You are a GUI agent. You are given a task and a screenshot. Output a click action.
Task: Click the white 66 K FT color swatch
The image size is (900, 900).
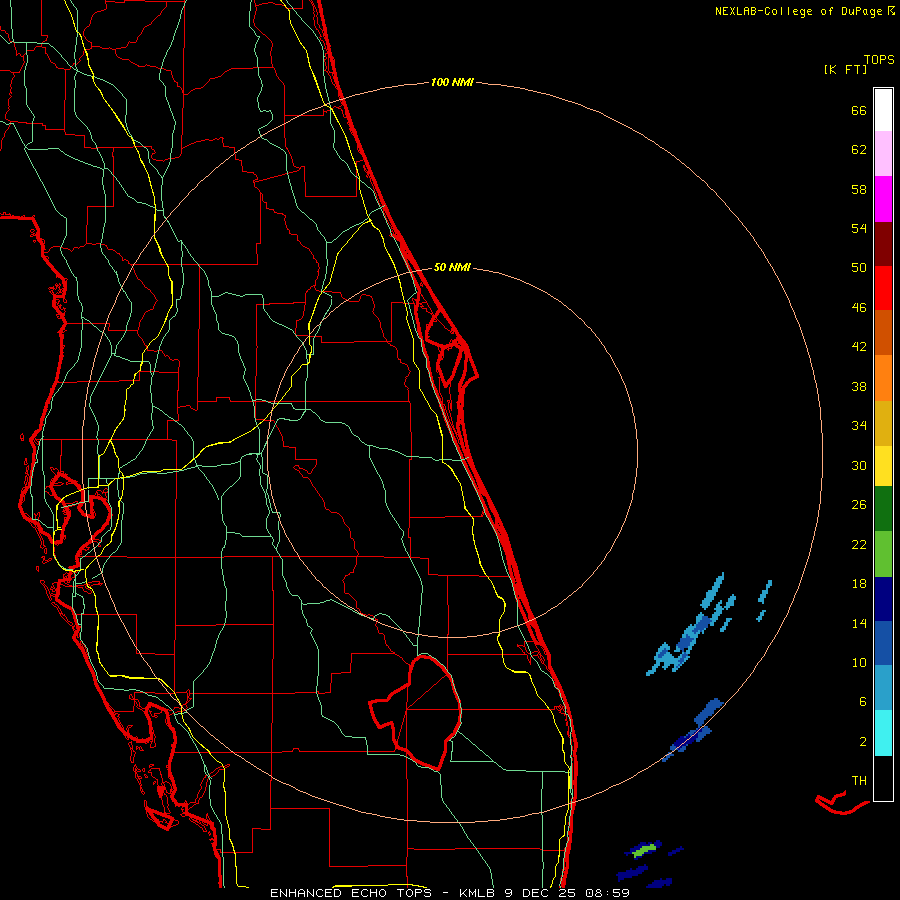tap(883, 110)
